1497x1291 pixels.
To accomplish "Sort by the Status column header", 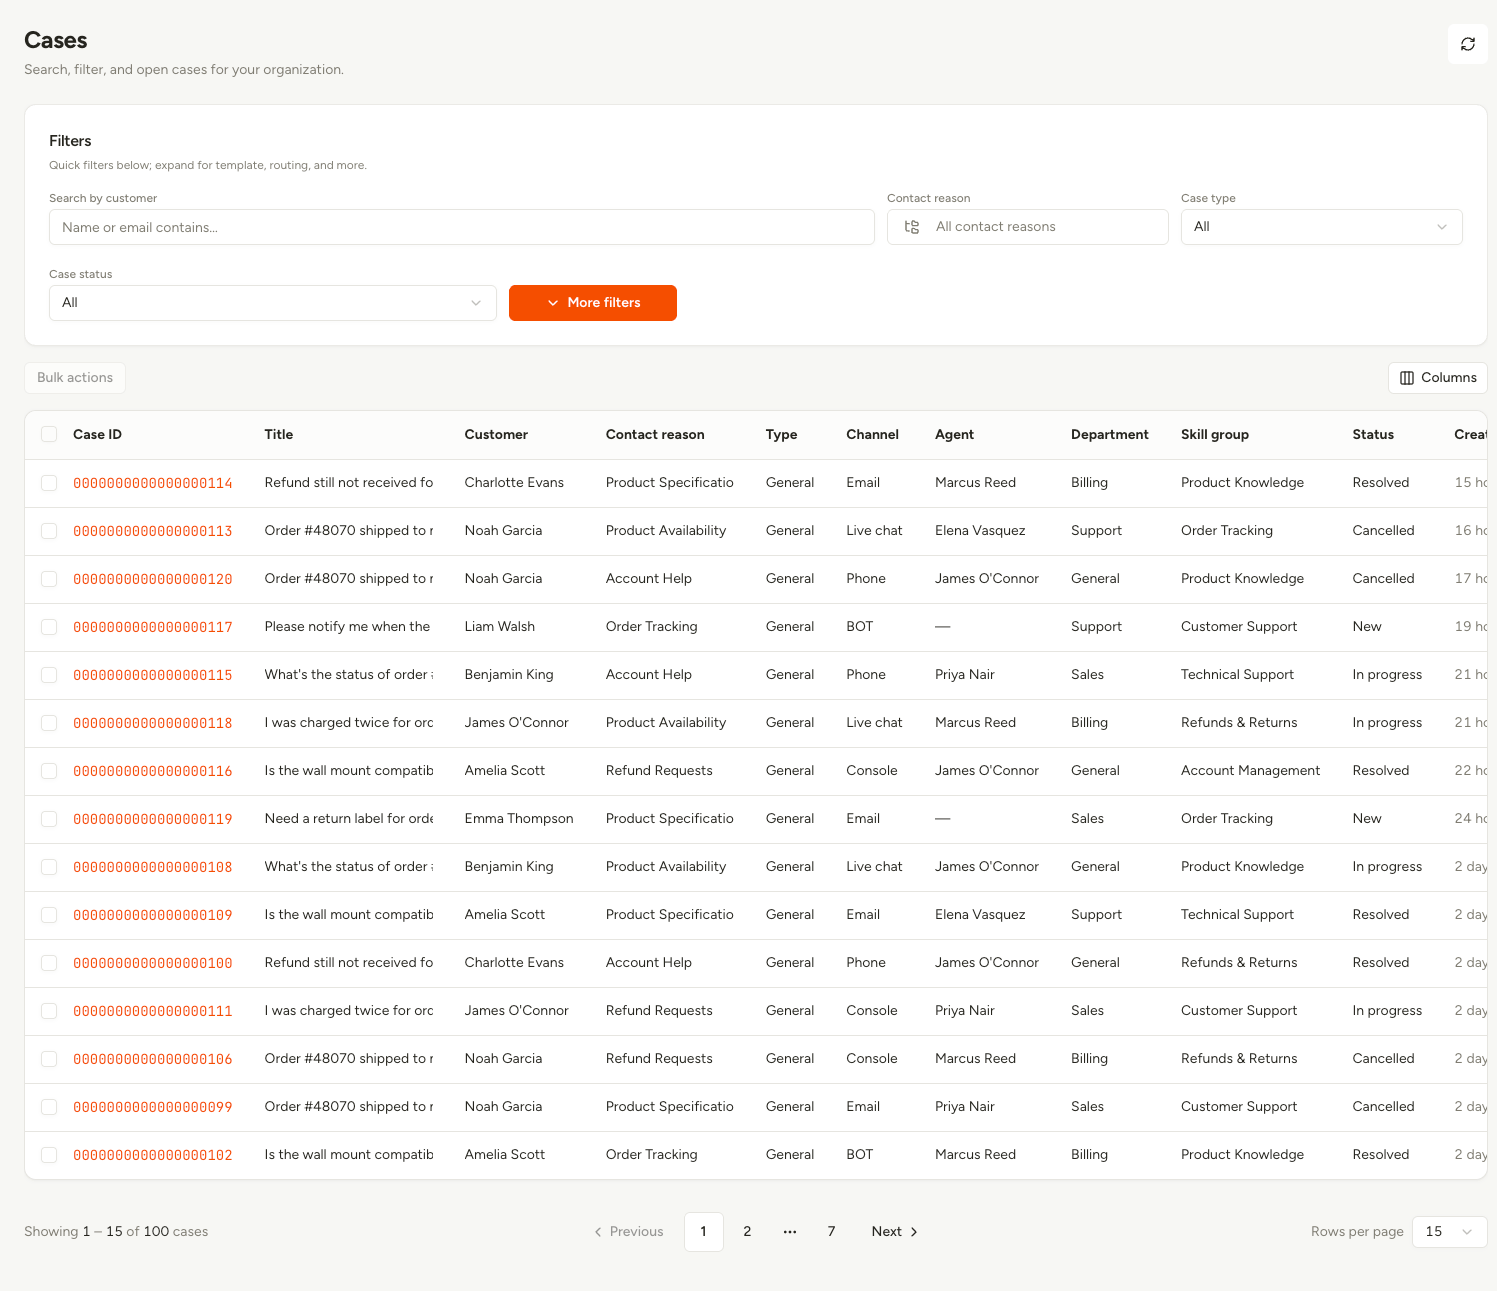I will point(1373,434).
